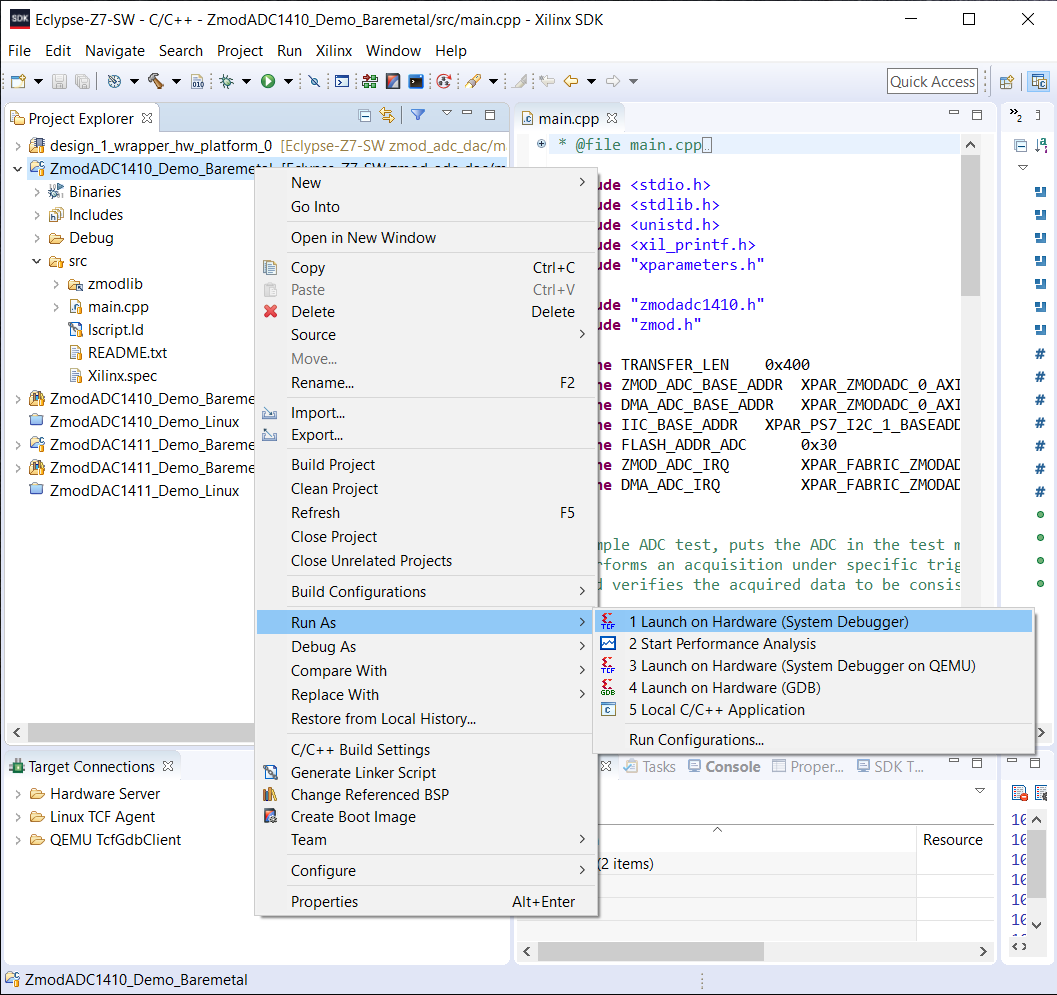1057x995 pixels.
Task: Click the Program FPGA toolbar icon
Action: tap(369, 82)
